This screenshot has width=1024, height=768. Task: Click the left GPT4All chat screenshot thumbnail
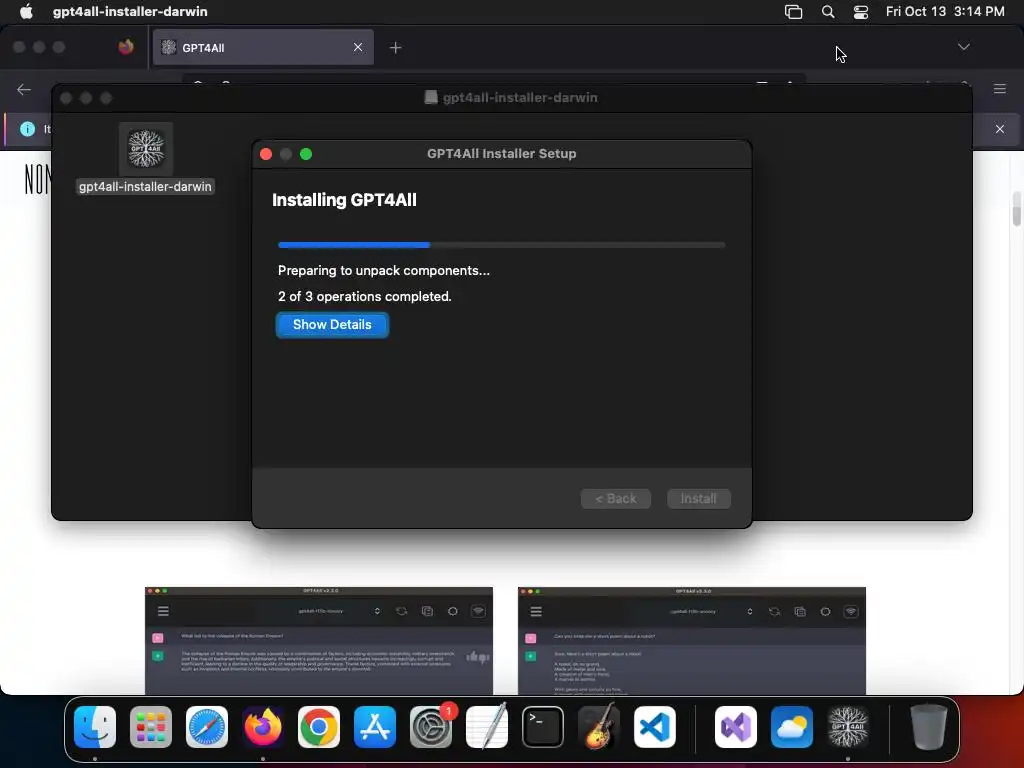click(319, 641)
